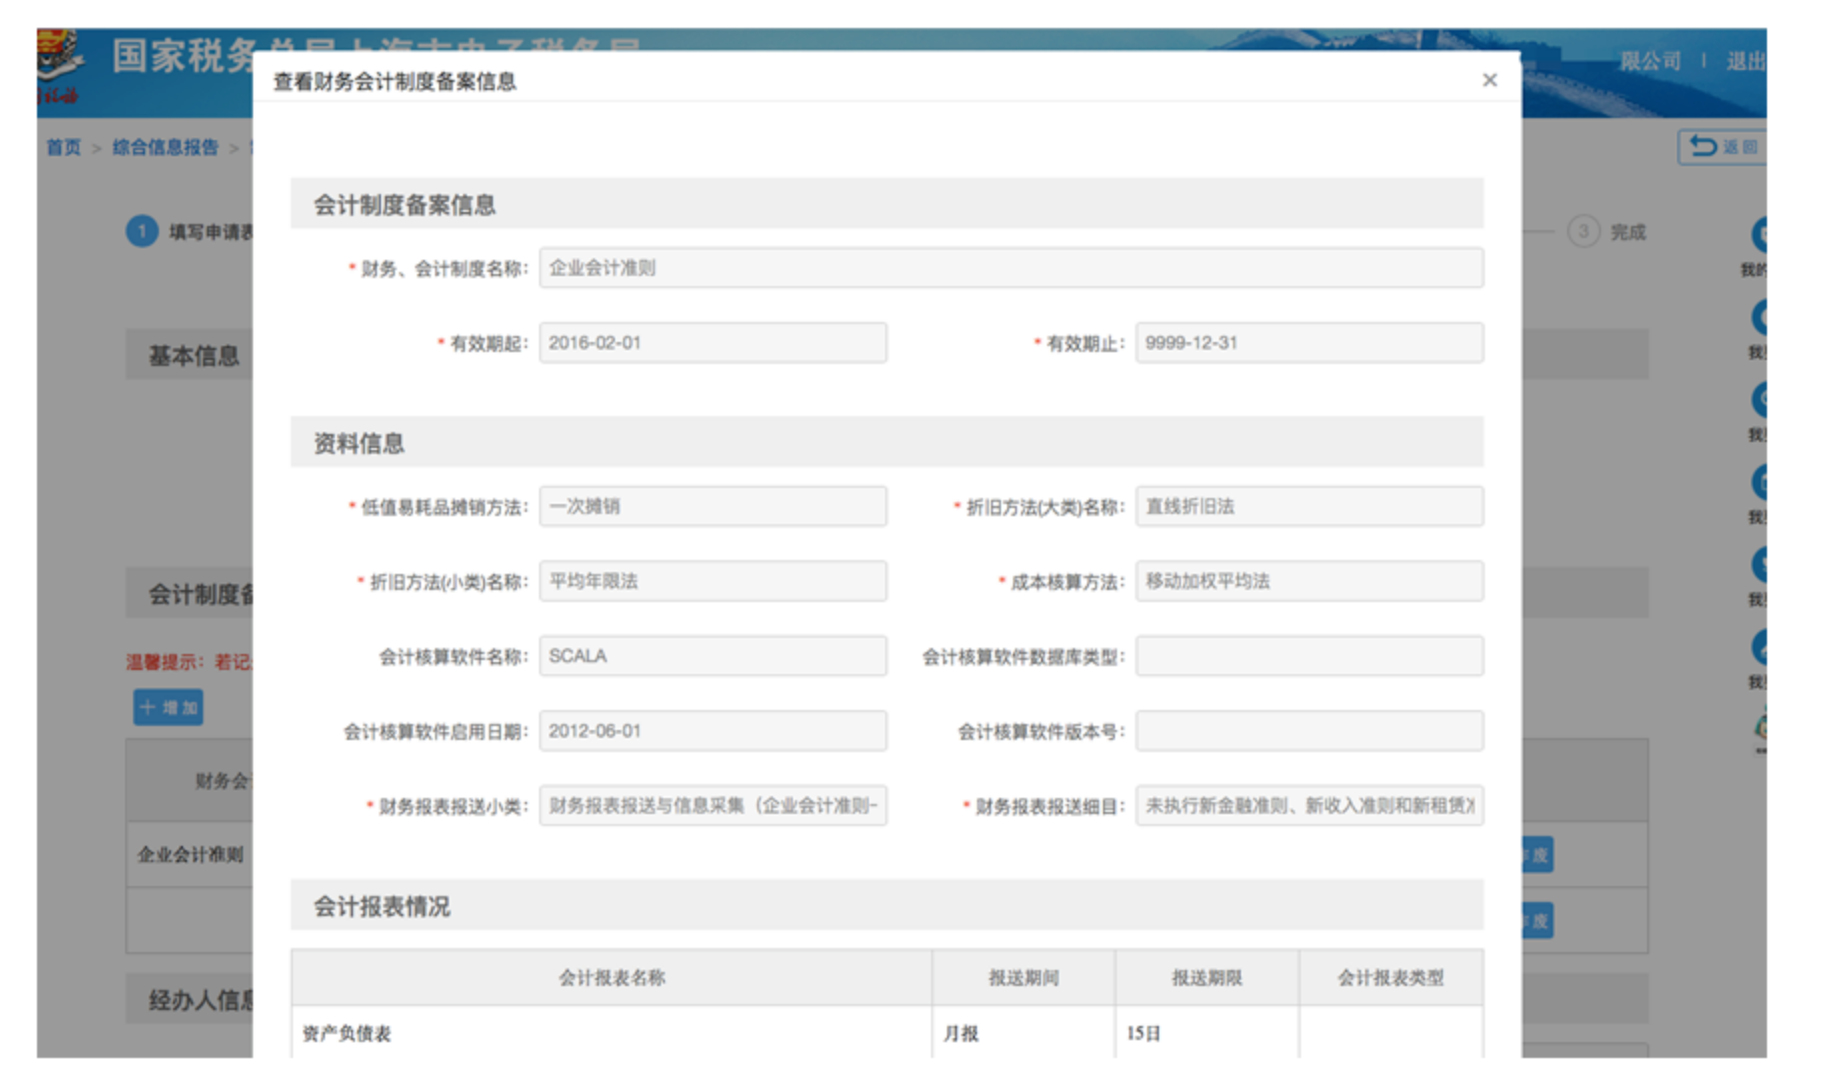1836x1092 pixels.
Task: Open the 折旧方法(大类)名称 field
Action: [1308, 507]
